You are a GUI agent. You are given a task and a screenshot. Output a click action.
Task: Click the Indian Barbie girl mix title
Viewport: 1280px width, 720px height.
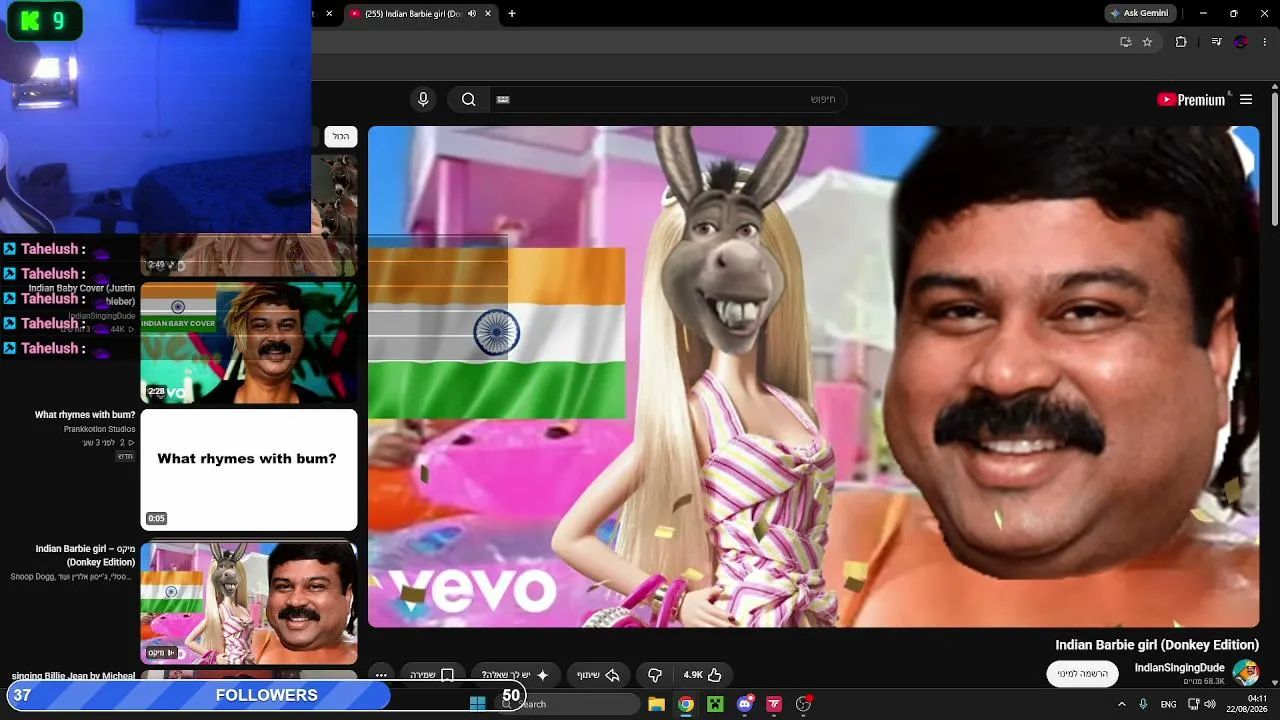(x=86, y=555)
